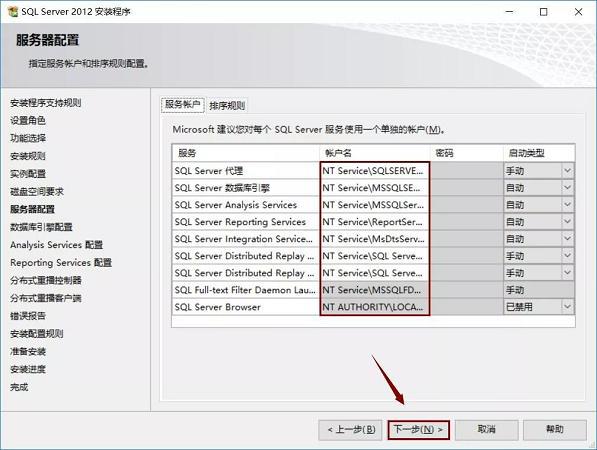
Task: Click 安装程序支持规则 step in sidebar
Action: click(45, 103)
